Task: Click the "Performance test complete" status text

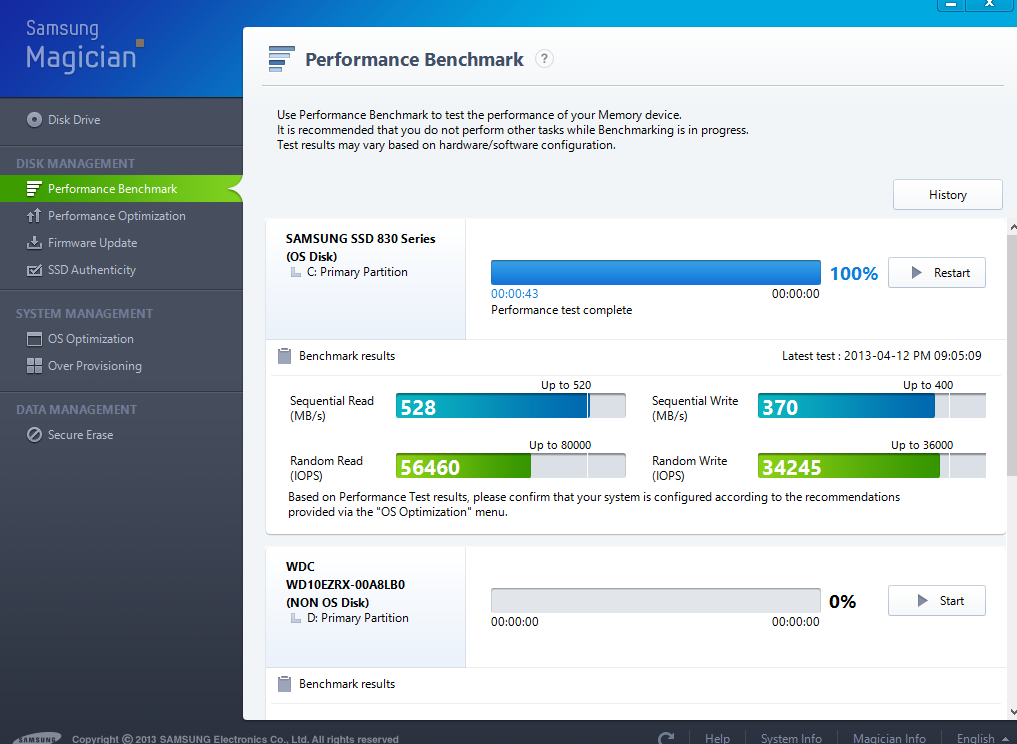Action: [x=562, y=310]
